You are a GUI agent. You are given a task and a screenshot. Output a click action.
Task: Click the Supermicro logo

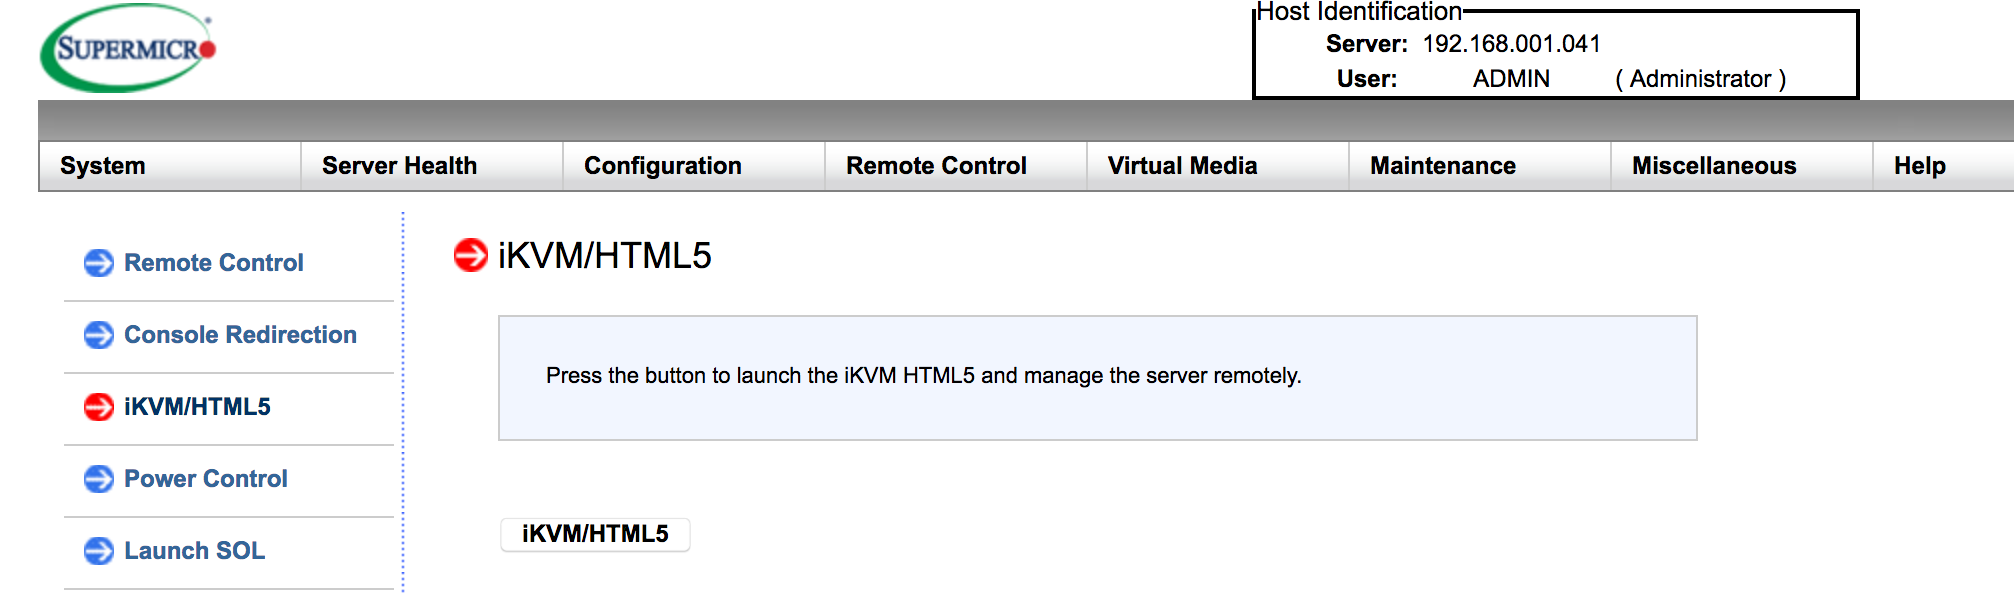(128, 48)
